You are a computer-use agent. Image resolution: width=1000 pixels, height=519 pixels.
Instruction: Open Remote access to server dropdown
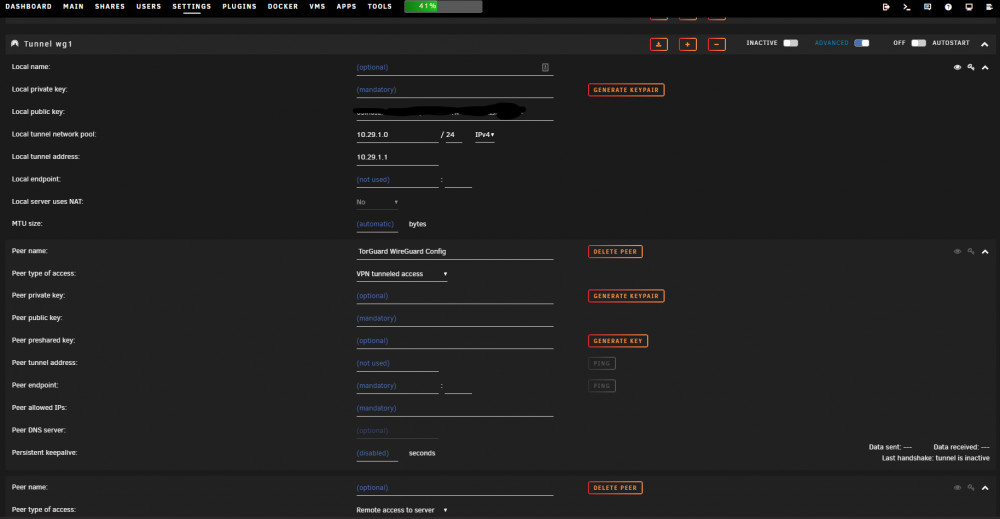pyautogui.click(x=402, y=510)
